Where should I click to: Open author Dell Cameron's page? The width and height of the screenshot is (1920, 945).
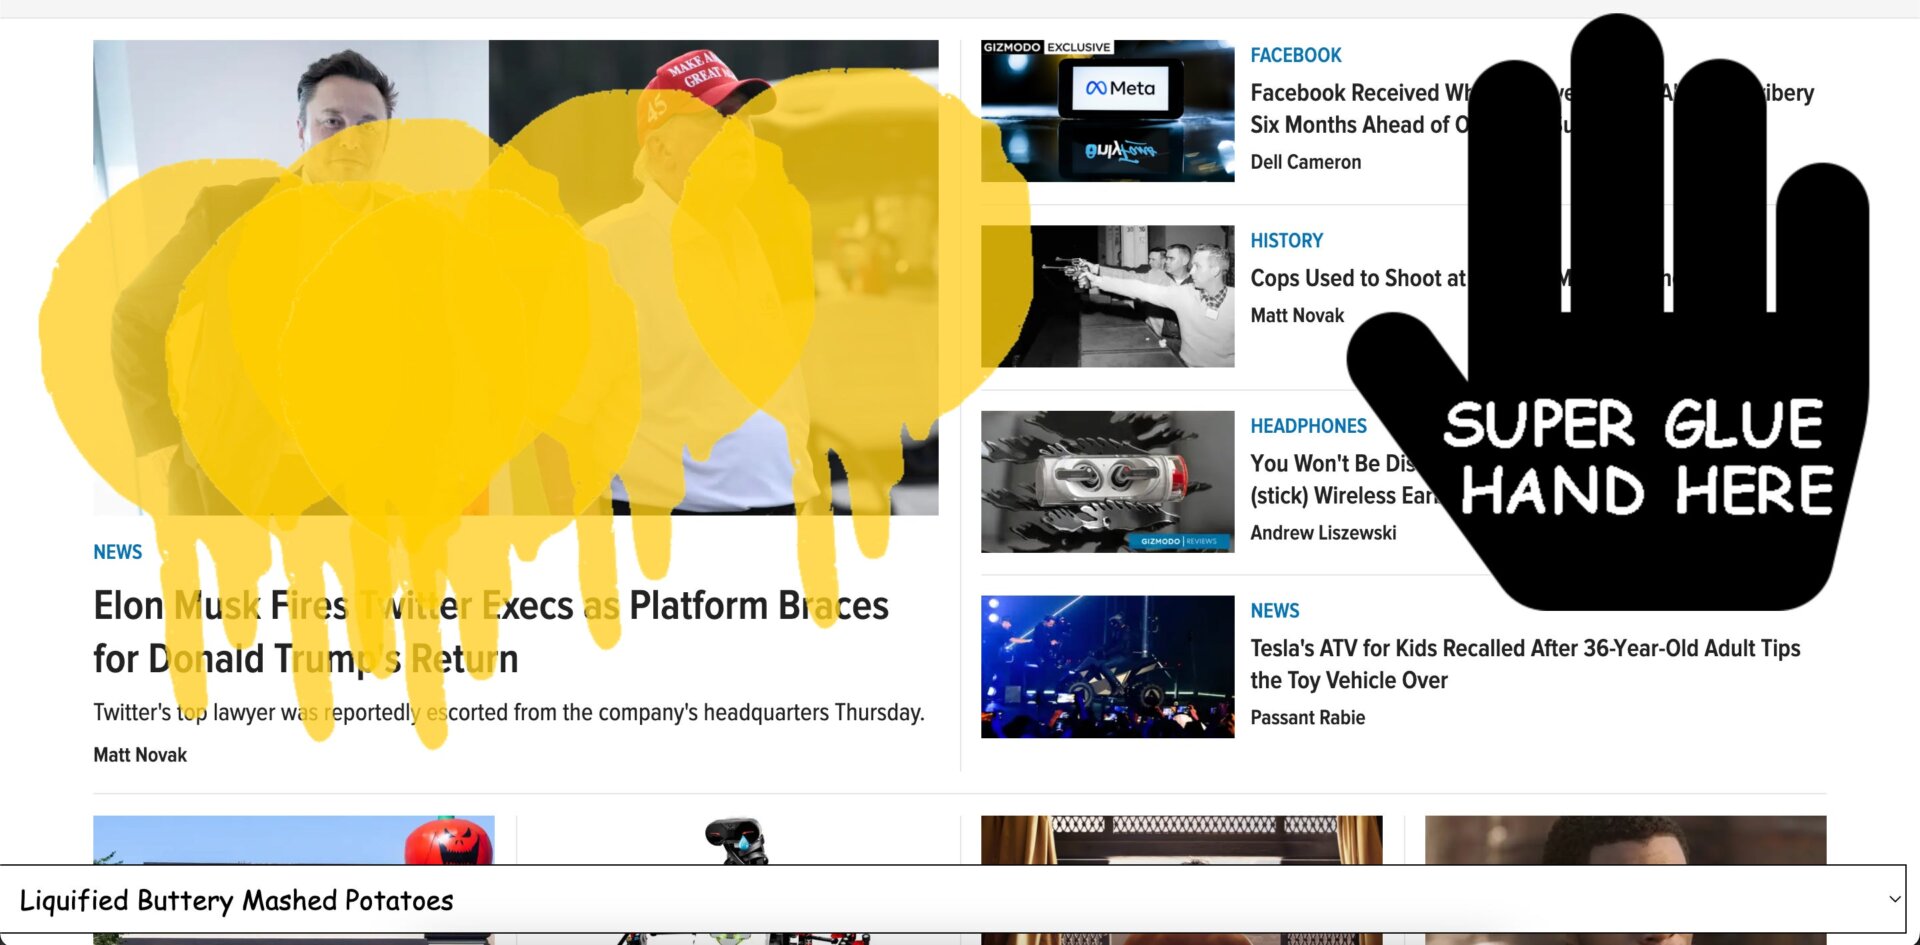click(1306, 161)
